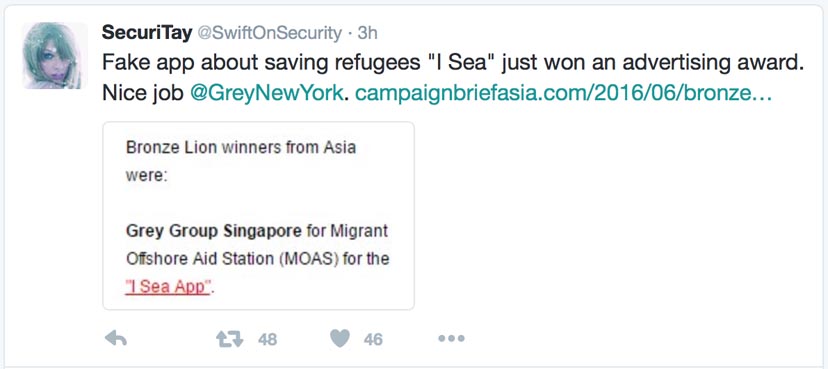Click the red "I Sea App" link in image

169,287
